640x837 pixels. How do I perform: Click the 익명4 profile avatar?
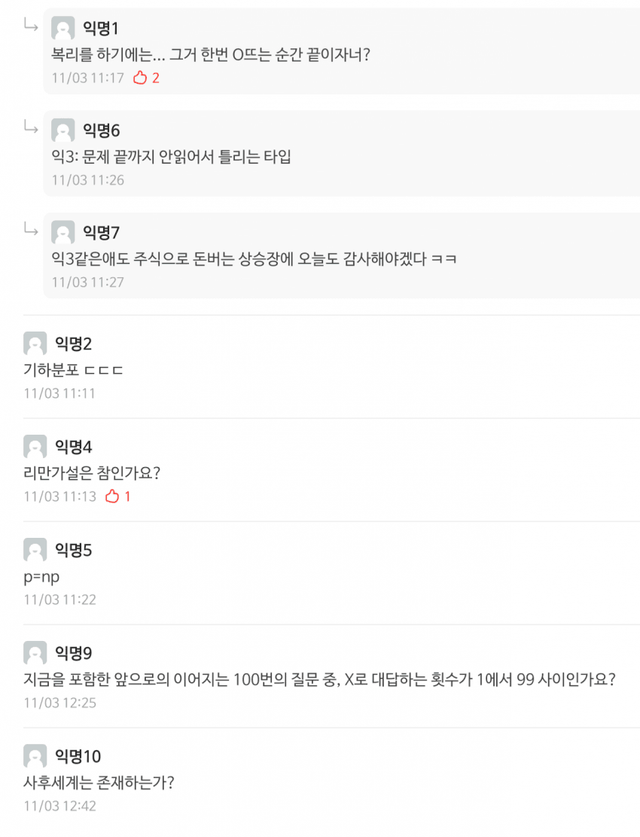(35, 446)
